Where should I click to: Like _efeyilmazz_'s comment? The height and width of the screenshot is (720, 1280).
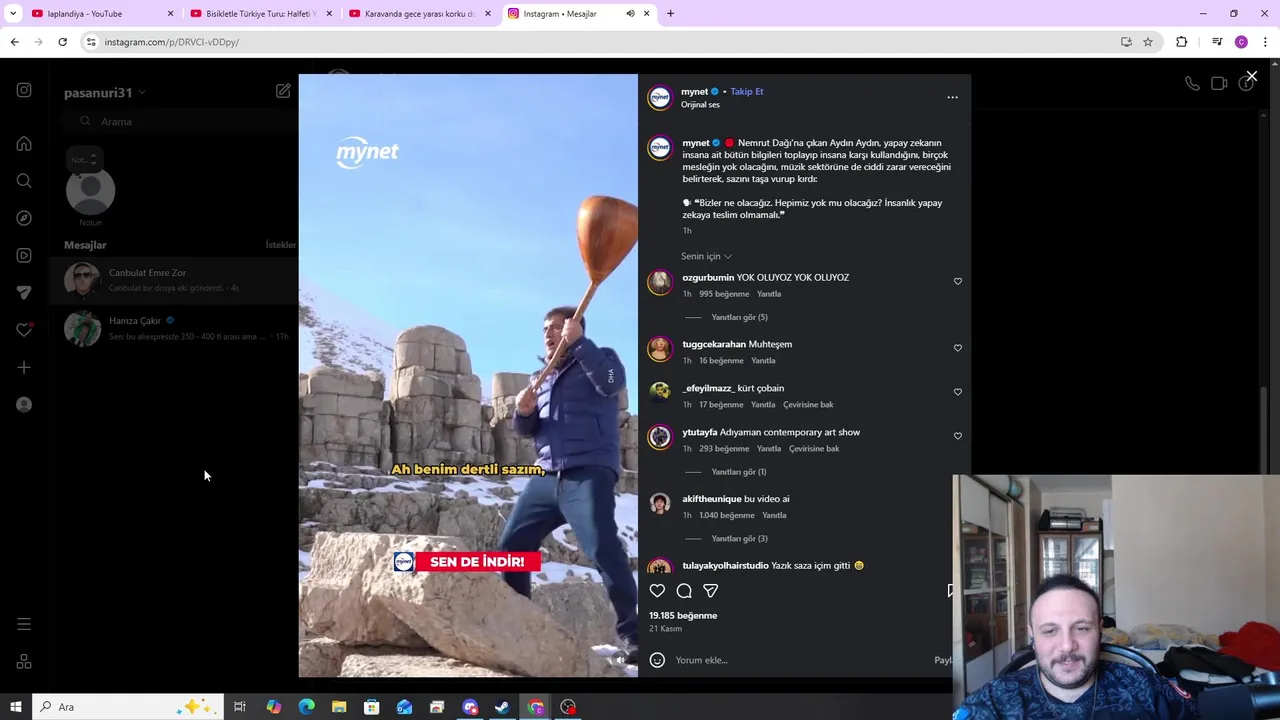coord(957,392)
